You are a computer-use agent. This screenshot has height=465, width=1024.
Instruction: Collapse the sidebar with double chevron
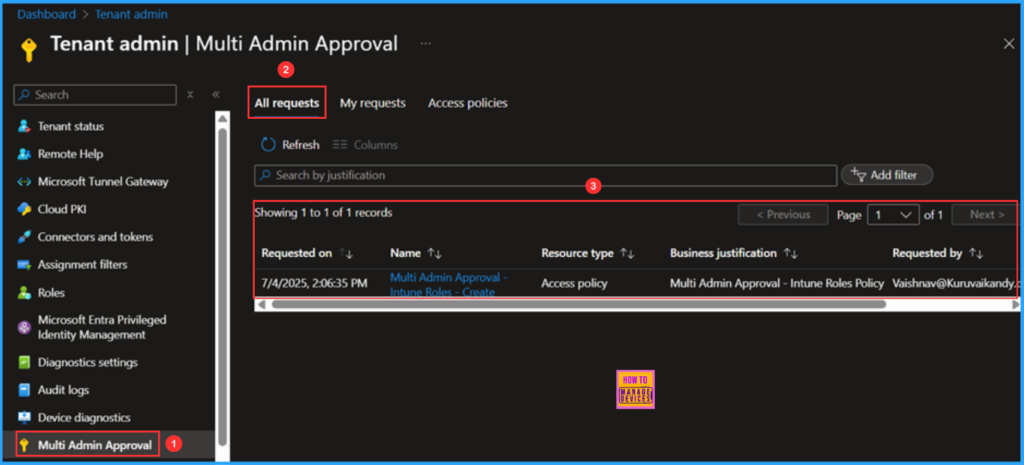216,95
